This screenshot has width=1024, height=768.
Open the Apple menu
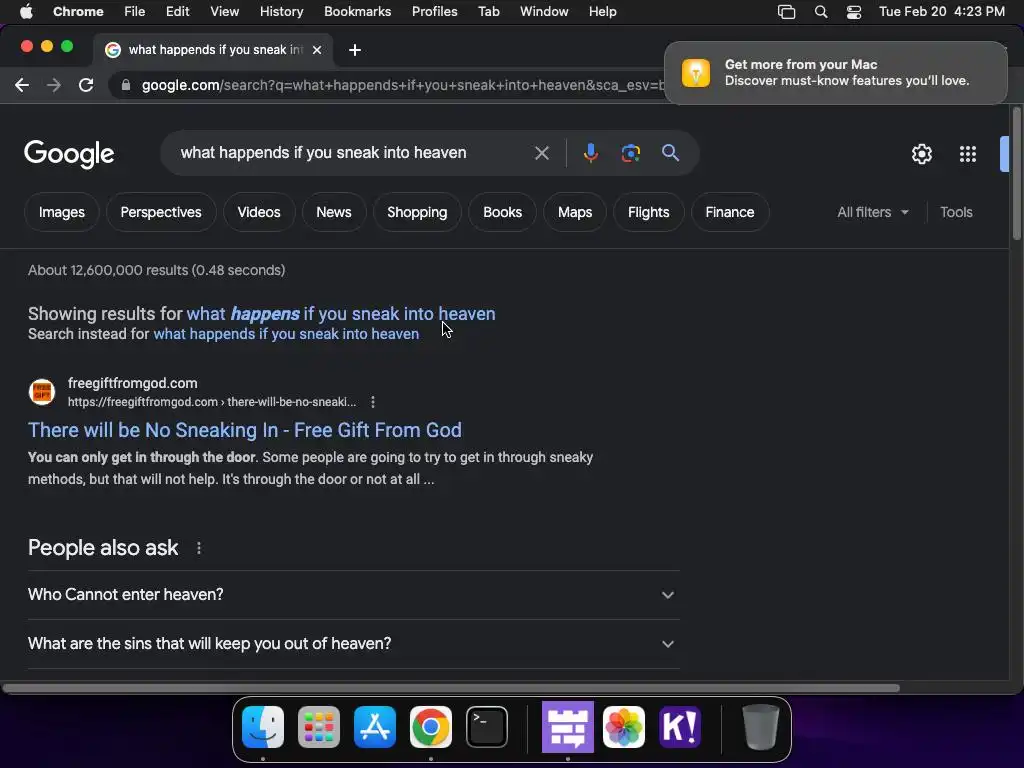click(26, 12)
